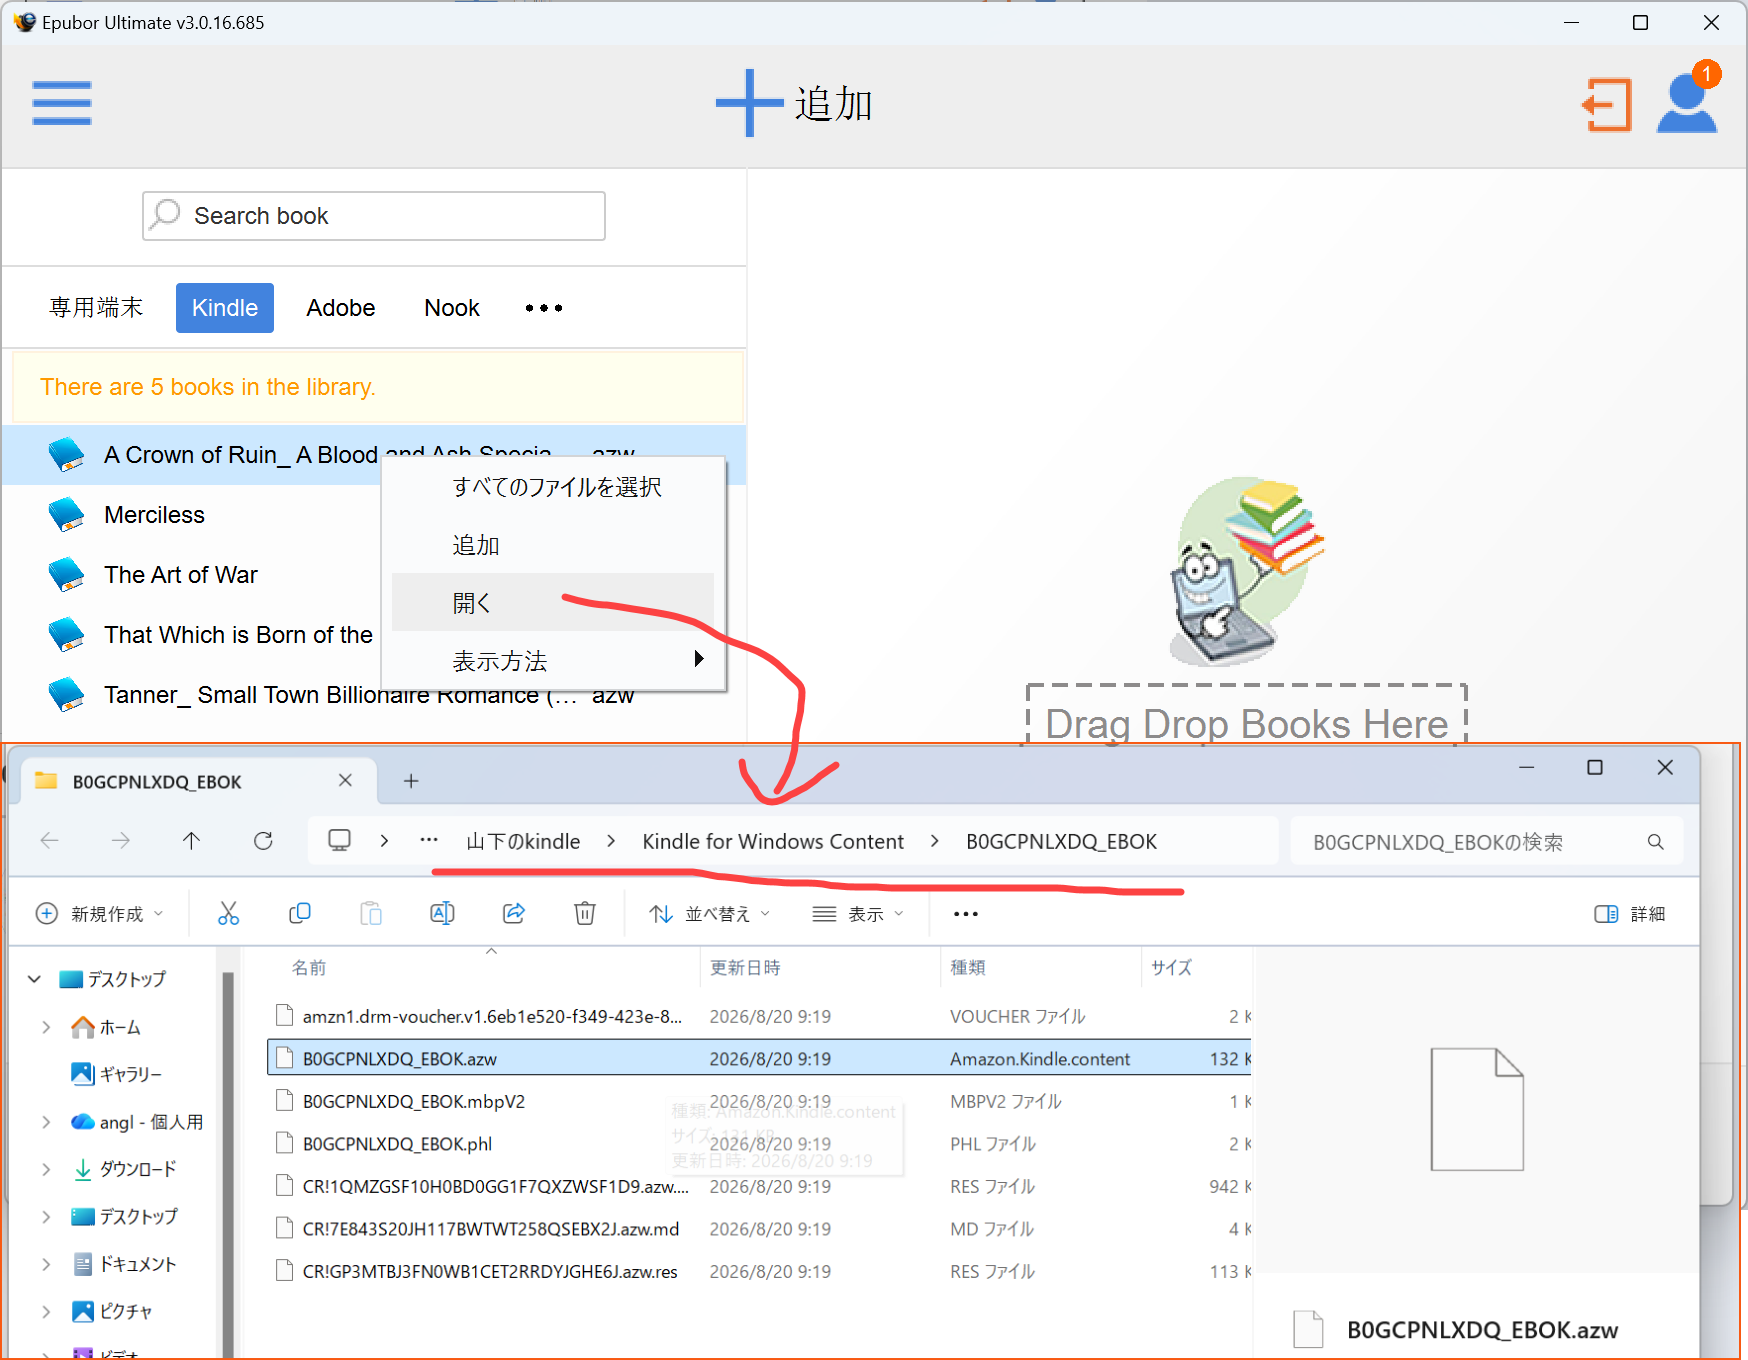Click the B0GCPNLXDQ_EBOKの検索 search box
Image resolution: width=1748 pixels, height=1360 pixels.
pos(1487,842)
